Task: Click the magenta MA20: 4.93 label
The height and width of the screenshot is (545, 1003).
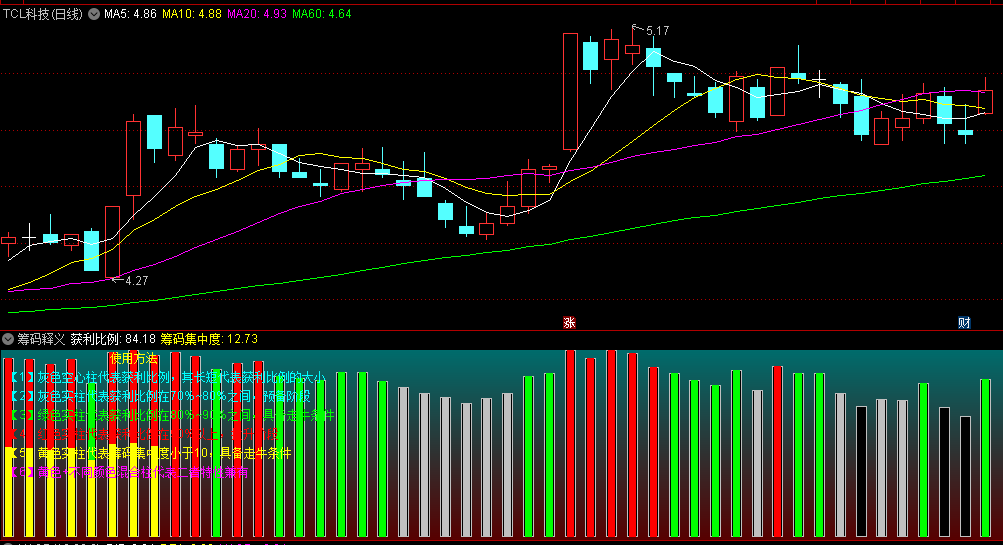Action: click(x=257, y=14)
